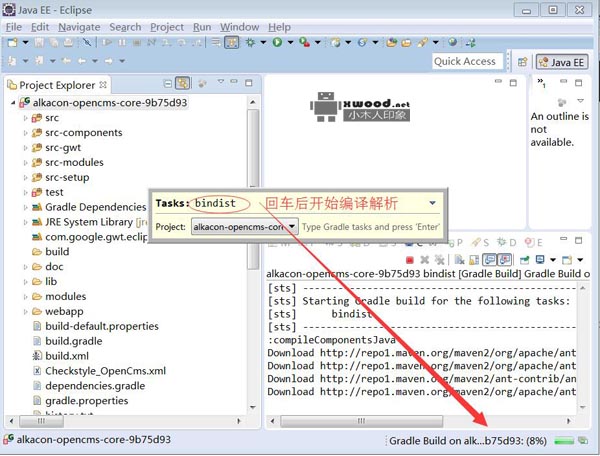Screen dimensions: 600x456
Task: Click the Debug bug icon in toolbar
Action: pos(250,42)
